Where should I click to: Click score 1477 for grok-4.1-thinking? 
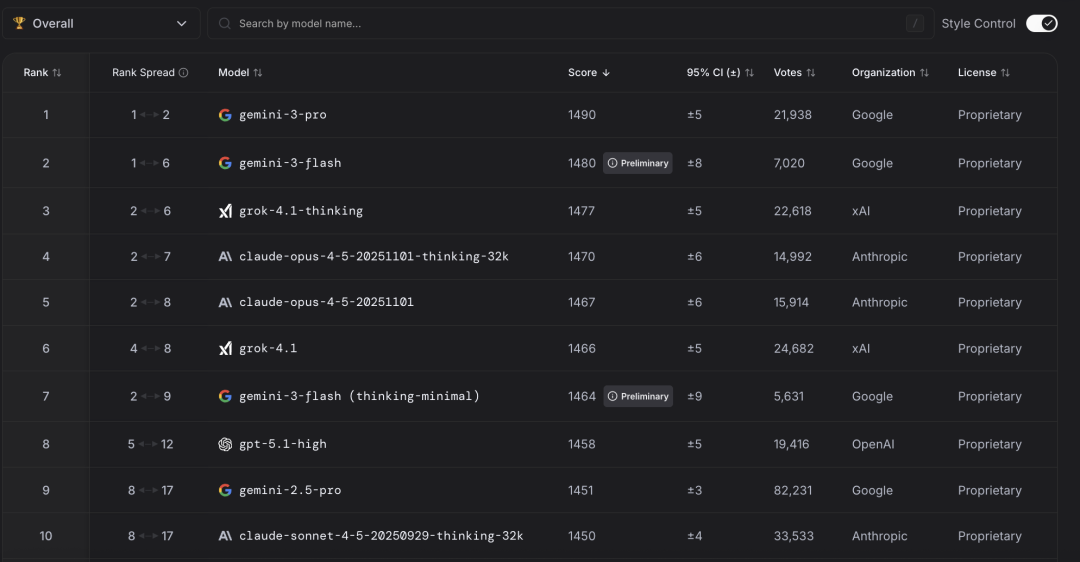tap(581, 211)
